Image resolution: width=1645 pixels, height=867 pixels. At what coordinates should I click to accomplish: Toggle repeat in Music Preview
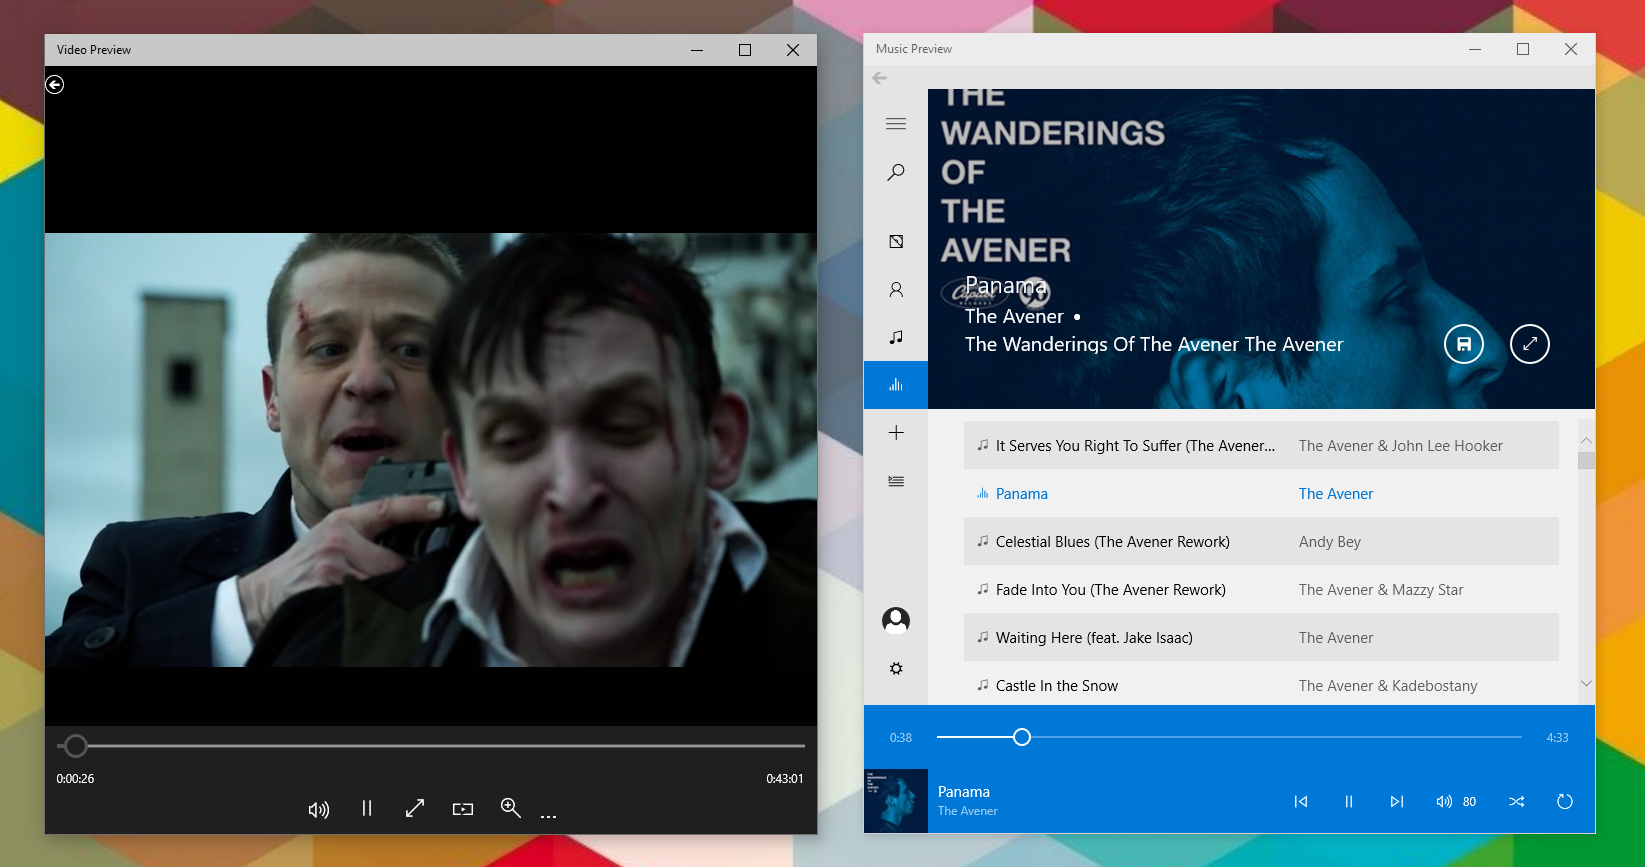tap(1565, 801)
